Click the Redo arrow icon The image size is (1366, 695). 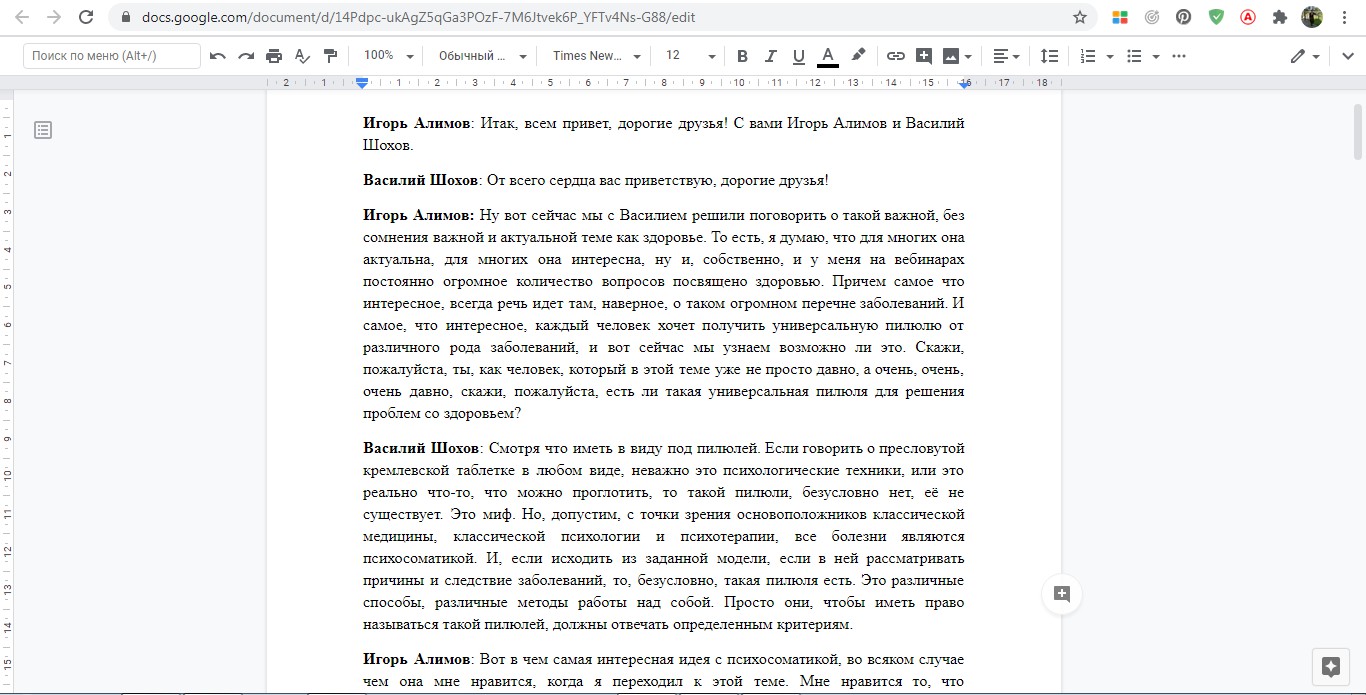246,56
